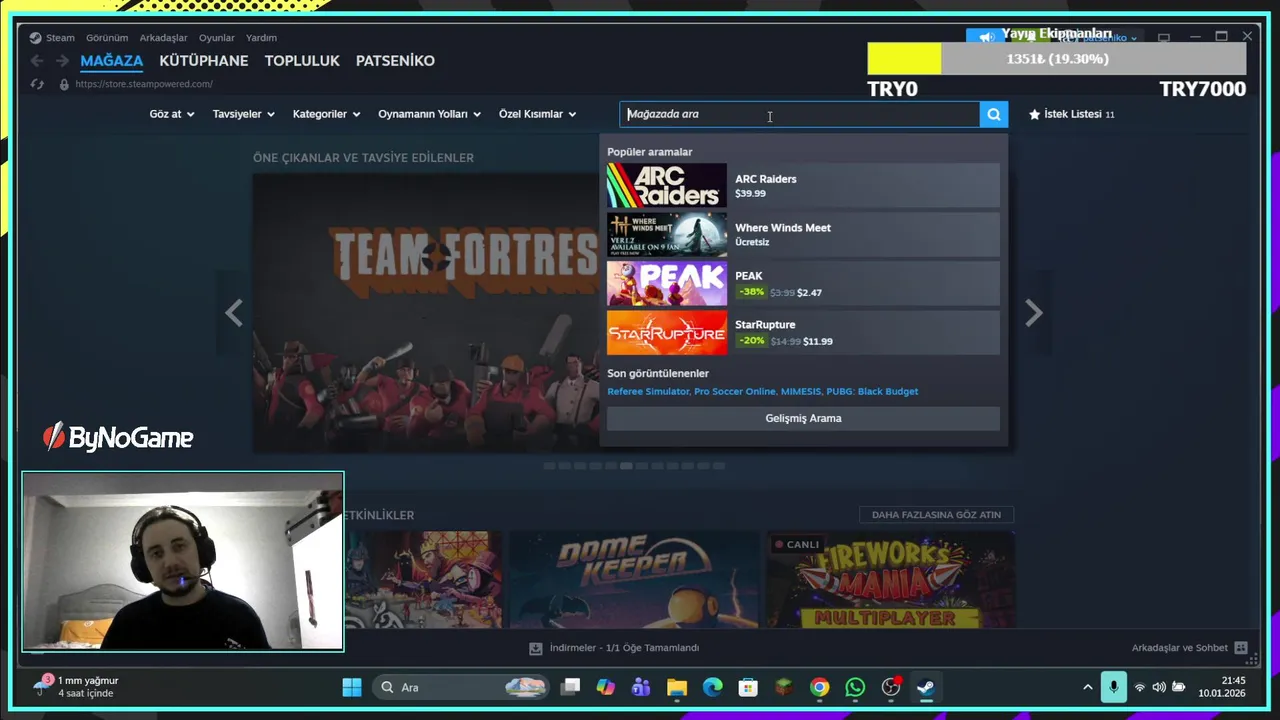This screenshot has height=720, width=1280.
Task: Click DAHA FAZLASINA GÖZ ATIN button
Action: (x=936, y=515)
